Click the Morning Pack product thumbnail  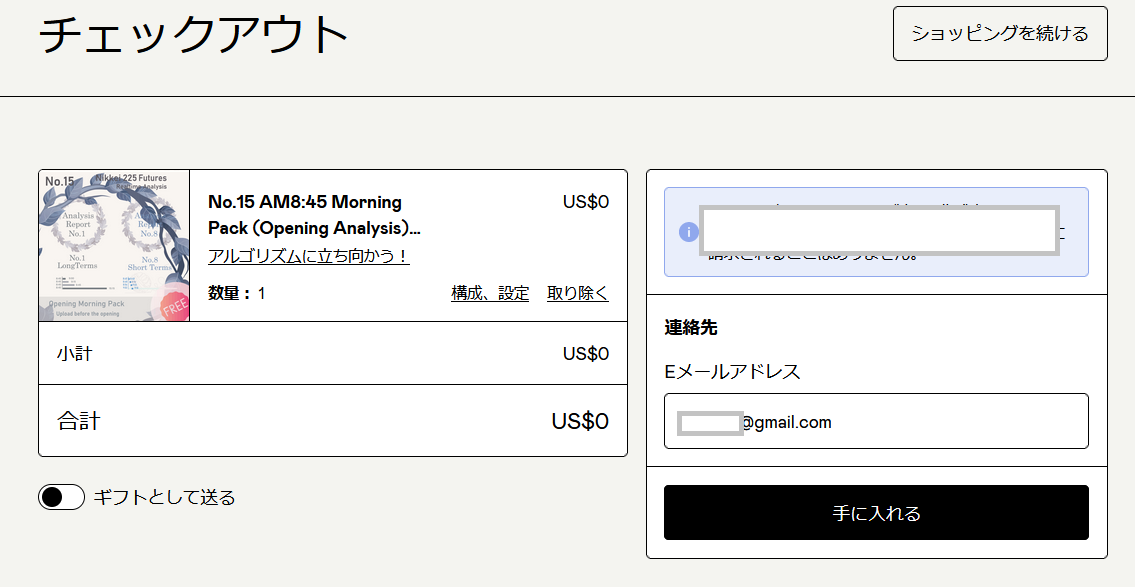tap(114, 246)
